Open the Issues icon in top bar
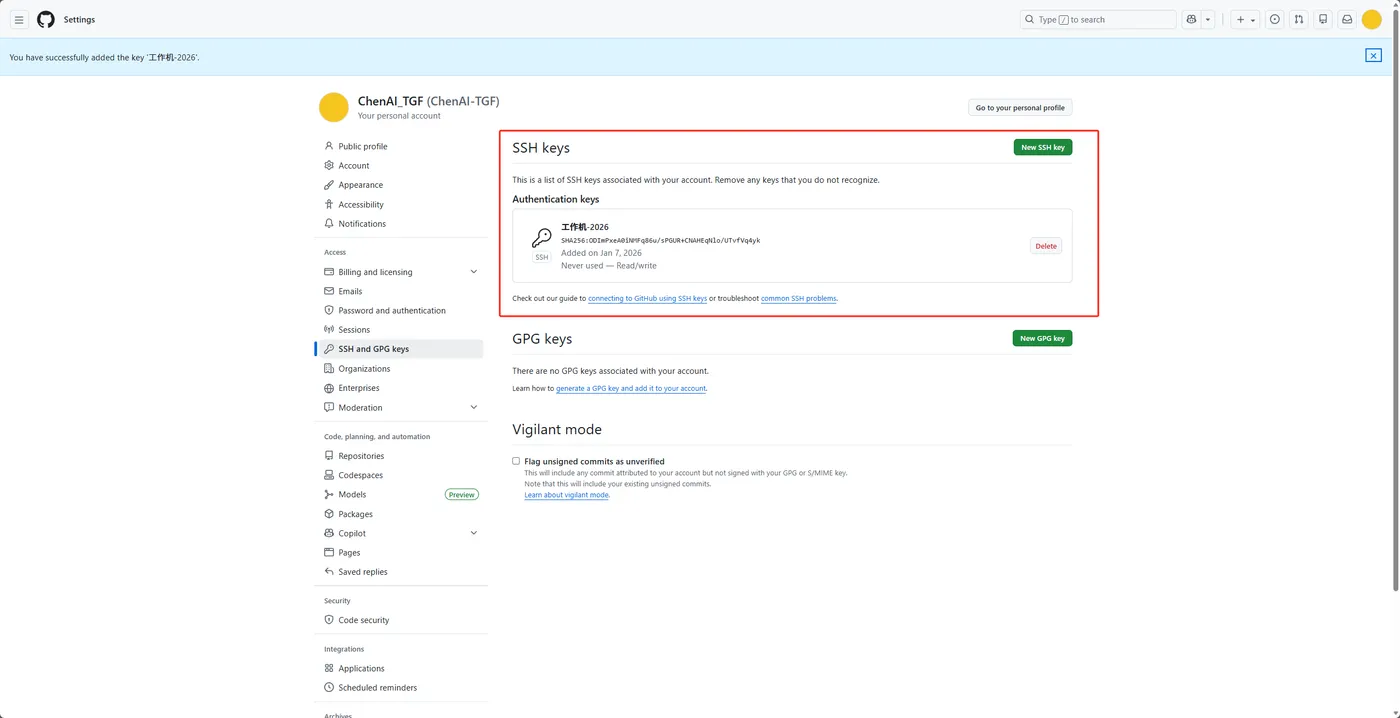Image resolution: width=1400 pixels, height=718 pixels. click(x=1275, y=19)
